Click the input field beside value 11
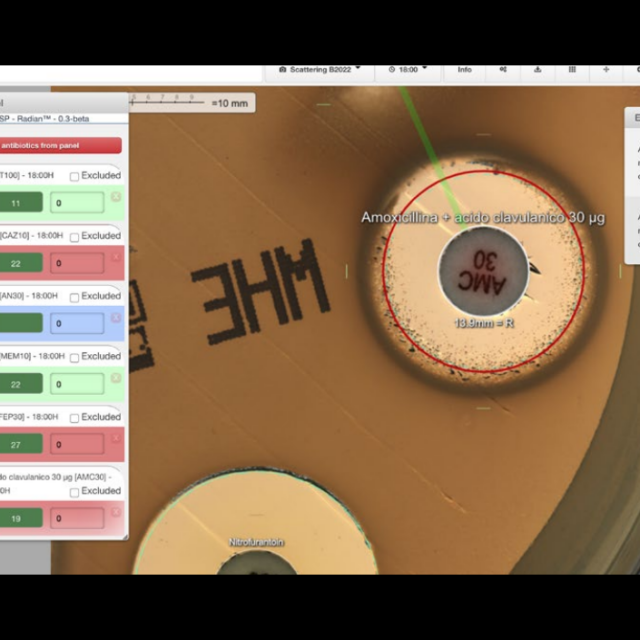 [77, 202]
